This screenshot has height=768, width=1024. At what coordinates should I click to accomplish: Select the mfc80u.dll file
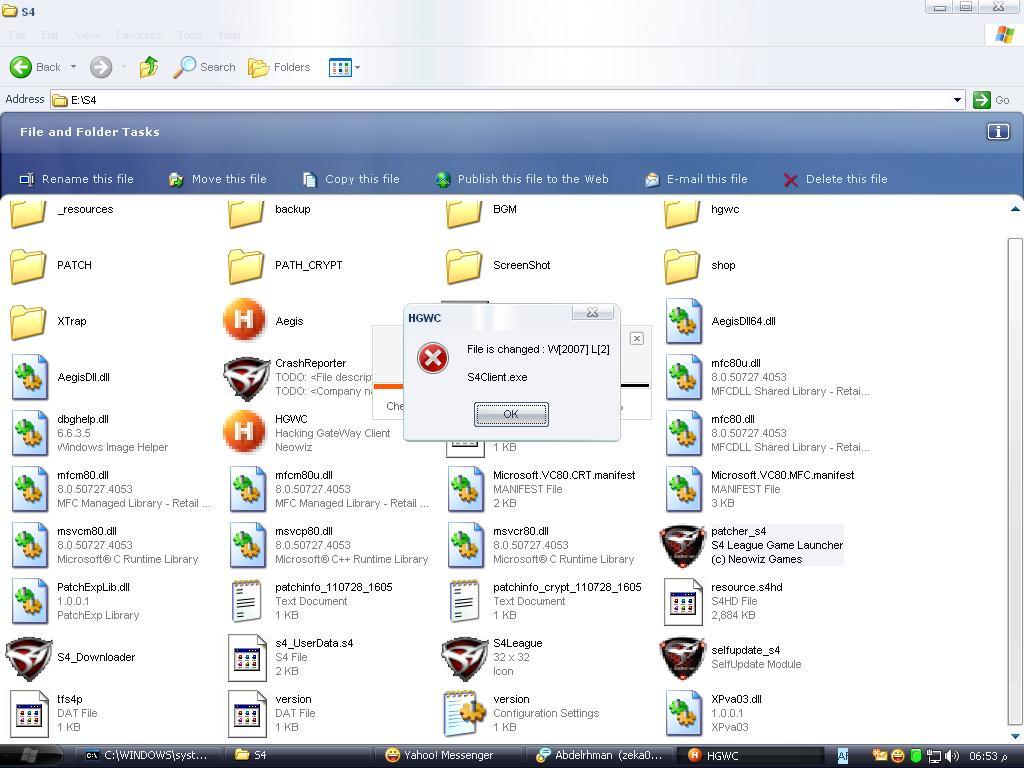767,377
